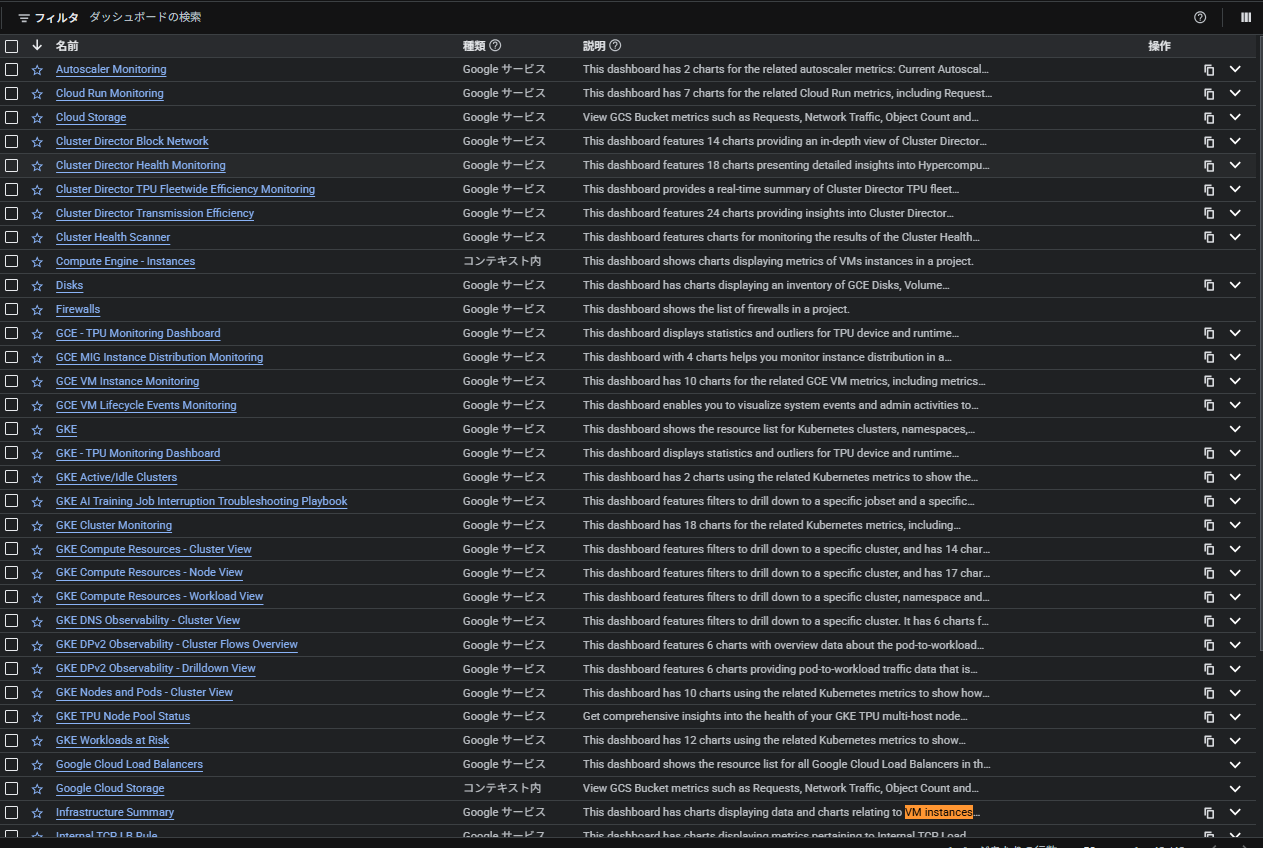The width and height of the screenshot is (1263, 848).
Task: Click the Firewalls description text
Action: 716,310
